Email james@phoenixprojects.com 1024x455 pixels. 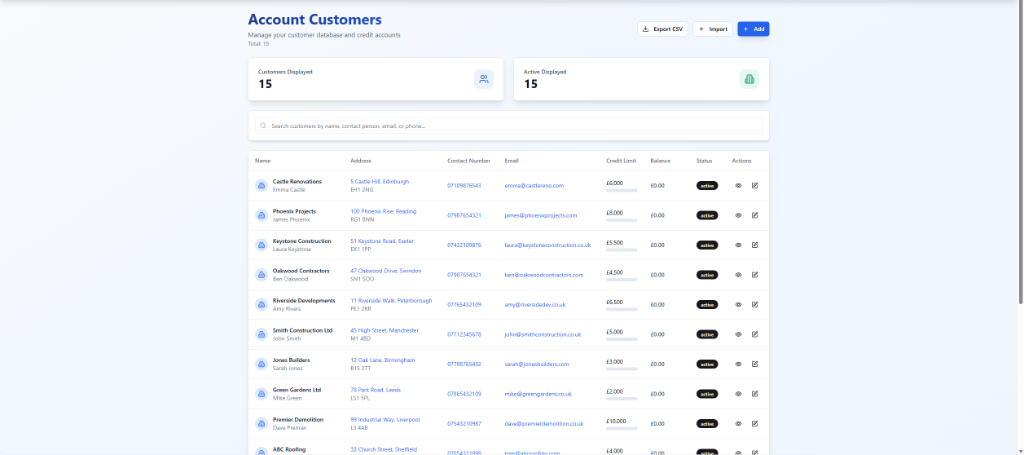(x=541, y=215)
